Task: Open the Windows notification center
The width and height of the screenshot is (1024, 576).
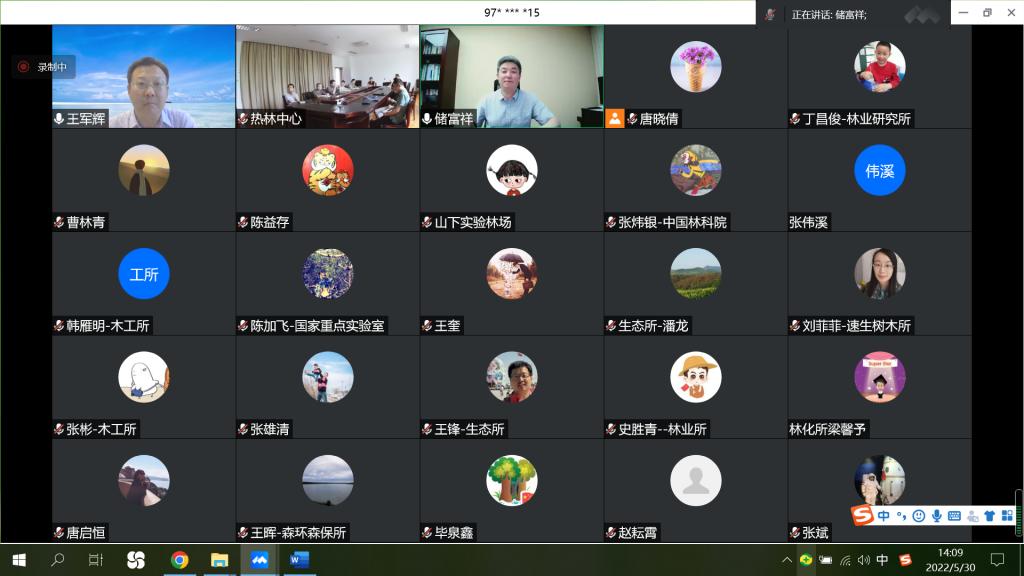Action: tap(997, 560)
